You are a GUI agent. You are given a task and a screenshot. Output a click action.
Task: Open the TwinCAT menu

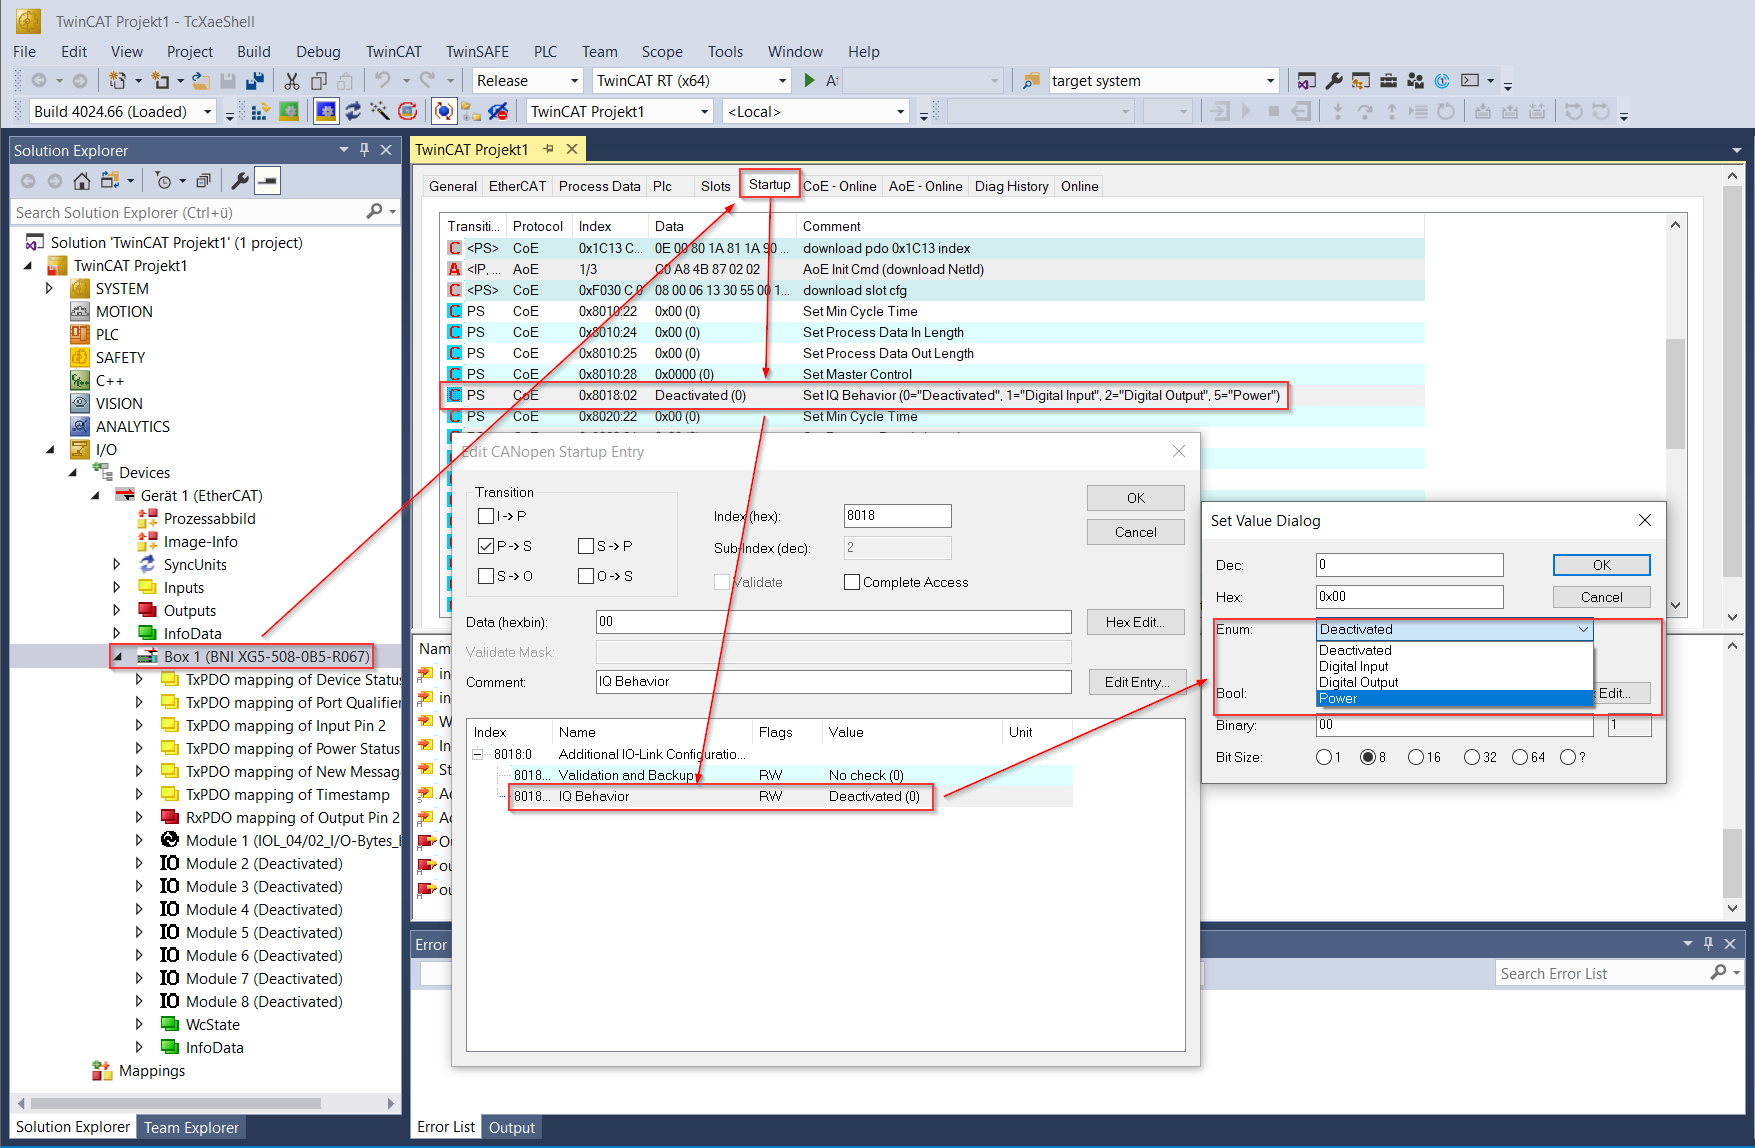pyautogui.click(x=393, y=52)
